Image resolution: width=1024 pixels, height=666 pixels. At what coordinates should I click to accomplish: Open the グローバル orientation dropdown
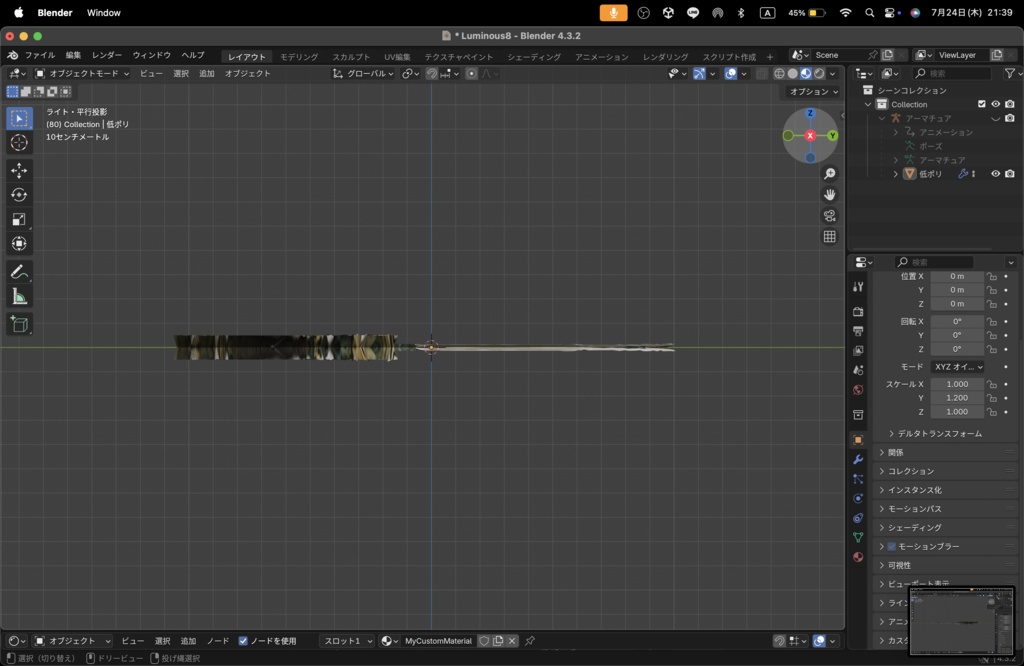[x=363, y=74]
